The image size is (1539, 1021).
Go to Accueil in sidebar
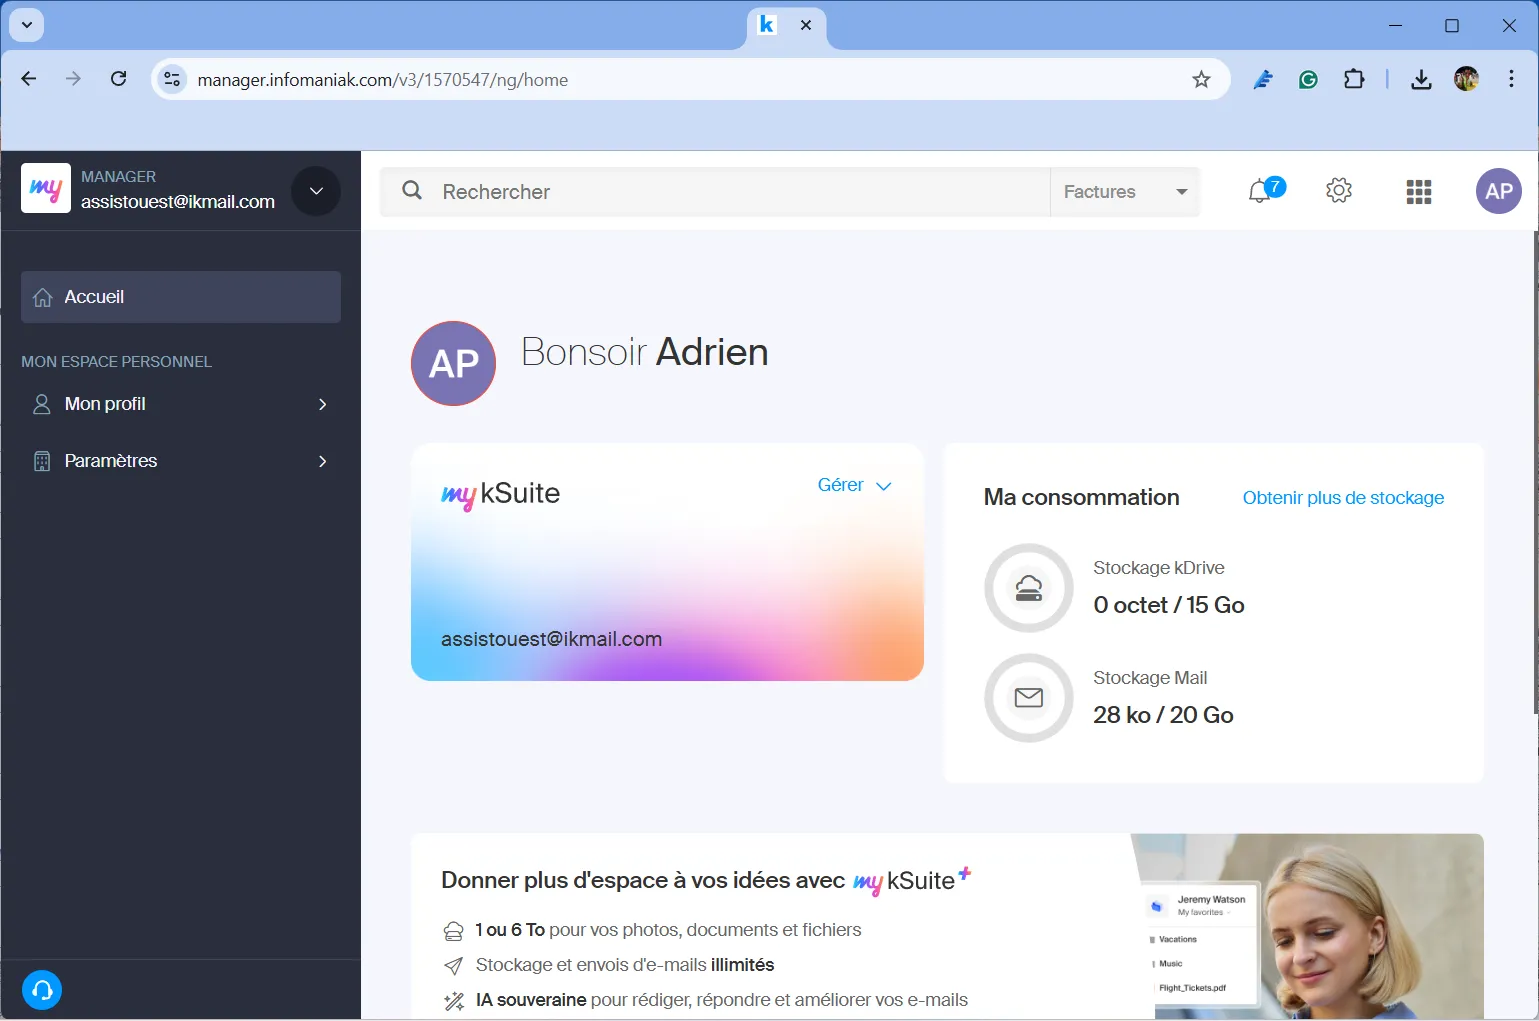click(181, 297)
